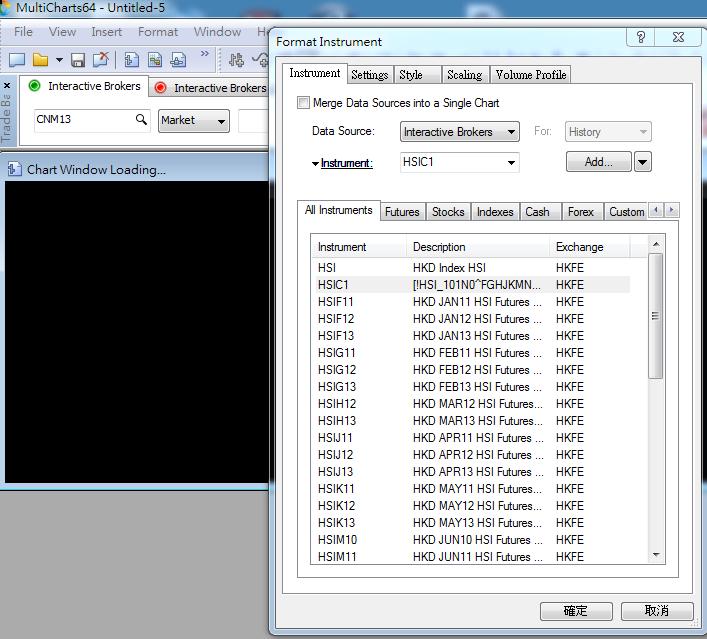
Task: Click the 取消 (Cancel) button
Action: [656, 611]
